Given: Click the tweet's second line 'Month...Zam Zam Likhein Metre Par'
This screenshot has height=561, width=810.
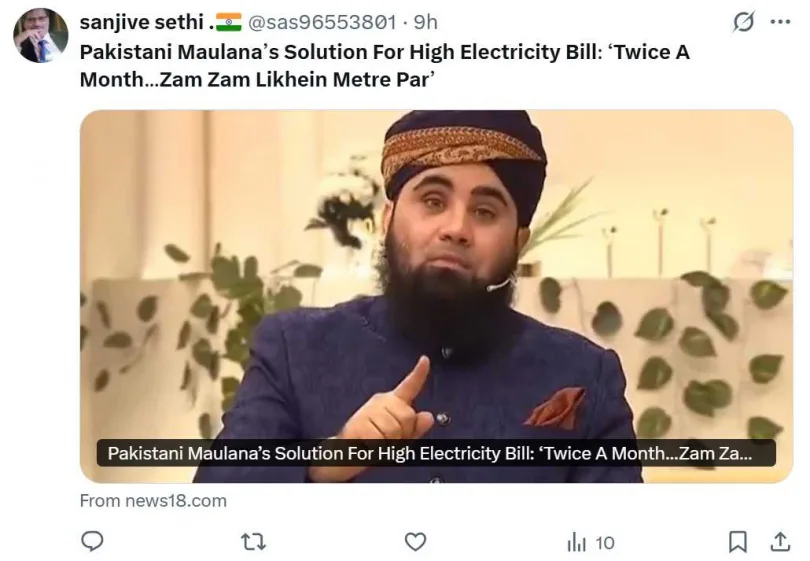Looking at the screenshot, I should click(257, 80).
